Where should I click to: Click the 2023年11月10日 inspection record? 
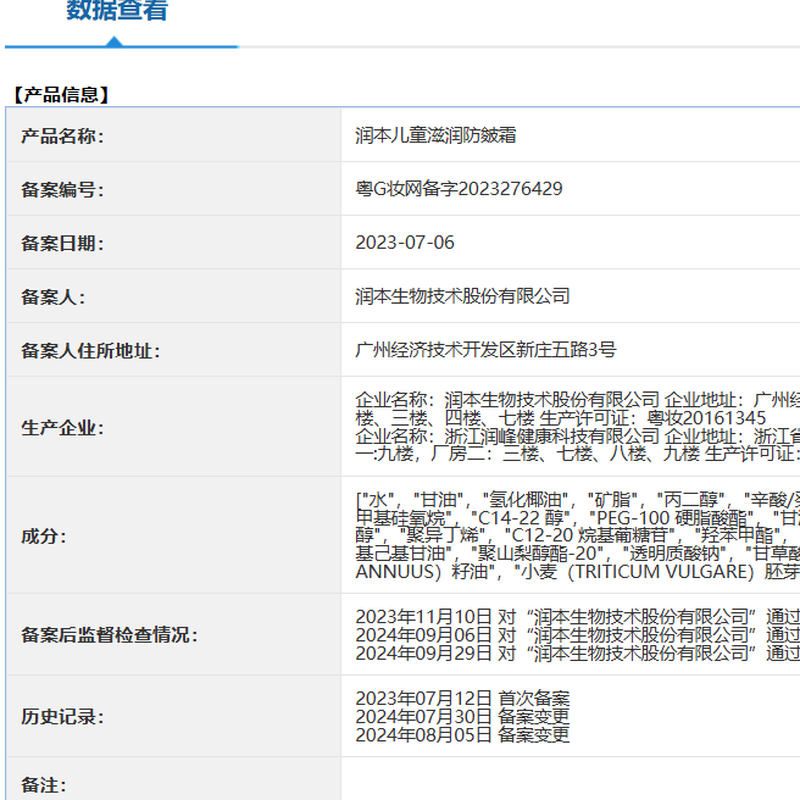pyautogui.click(x=578, y=617)
